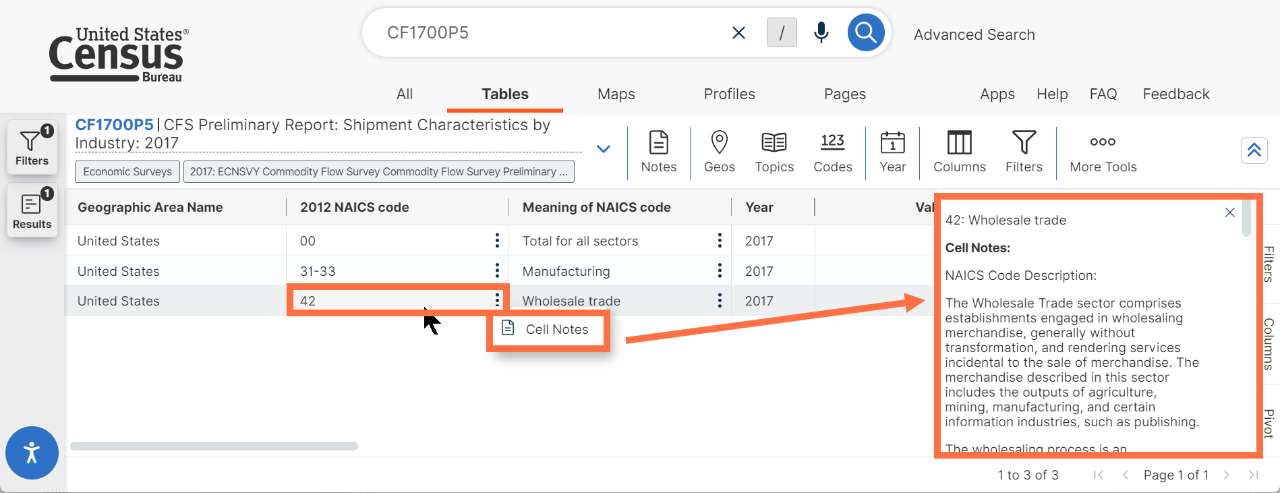Click the CF1700P5 table ID link
Viewport: 1280px width, 493px height.
click(x=114, y=125)
